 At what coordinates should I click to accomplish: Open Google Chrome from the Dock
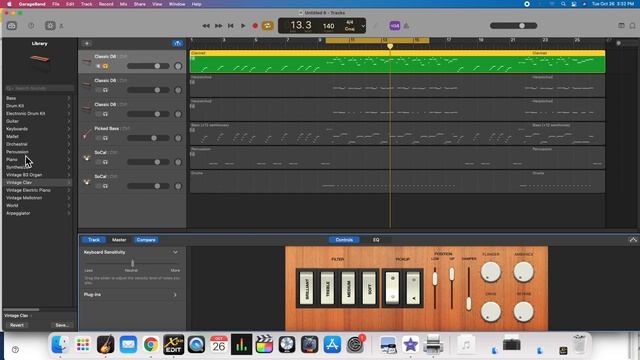coord(151,344)
